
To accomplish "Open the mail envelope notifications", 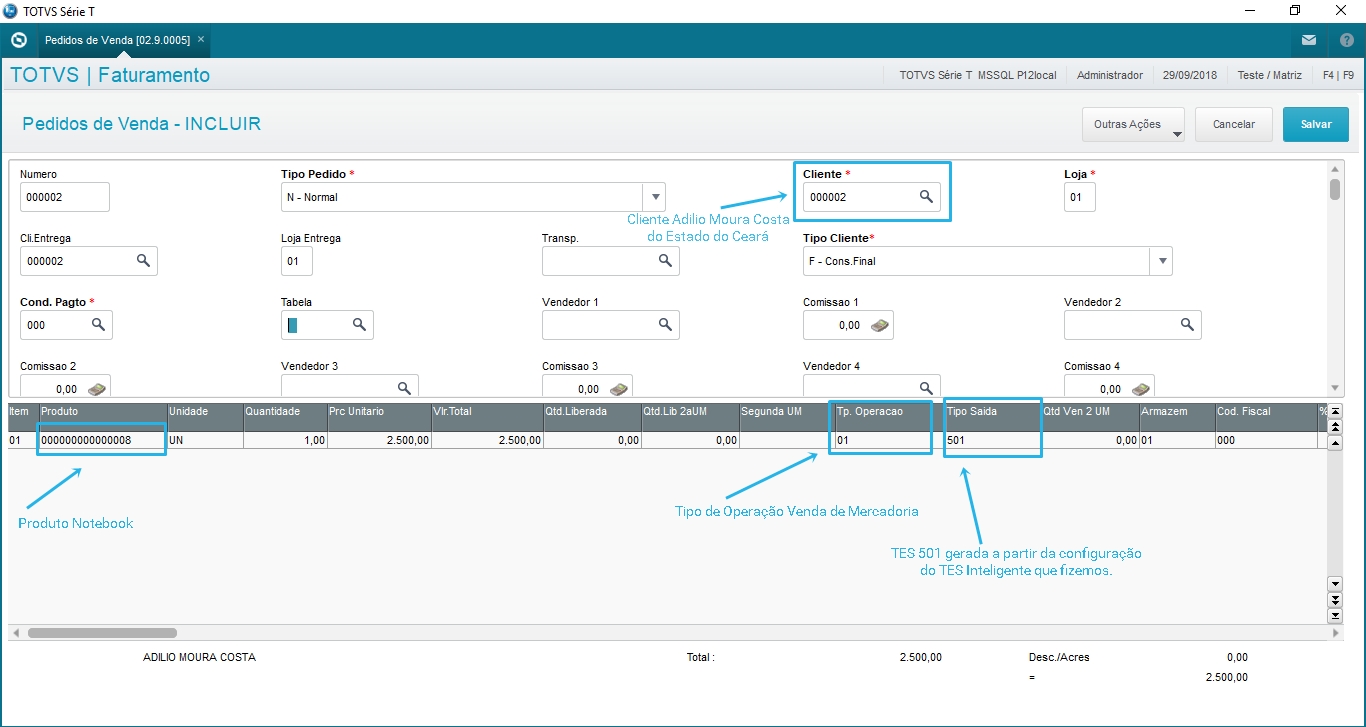I will tap(1309, 40).
